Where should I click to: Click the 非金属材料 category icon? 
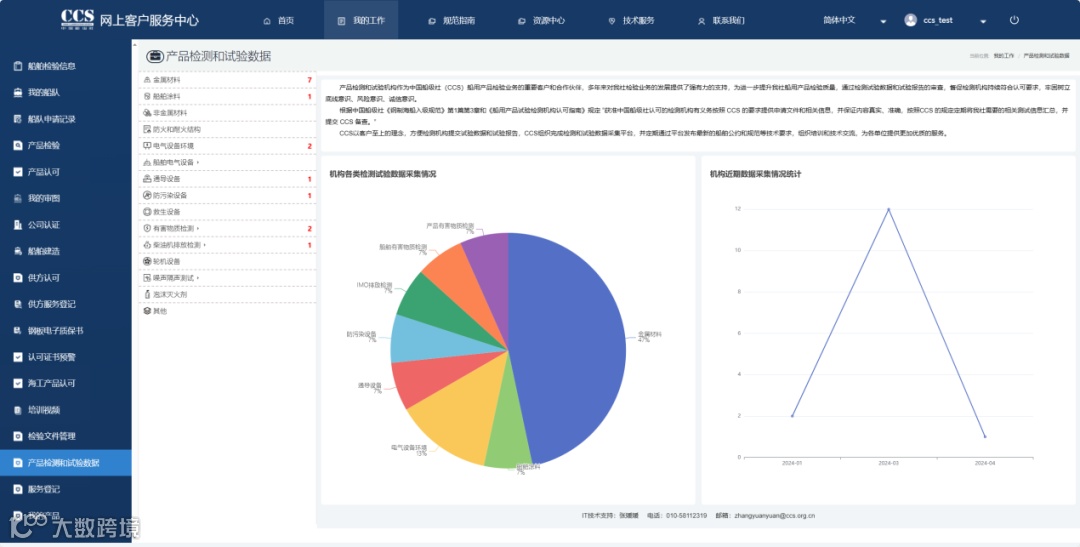(x=147, y=112)
